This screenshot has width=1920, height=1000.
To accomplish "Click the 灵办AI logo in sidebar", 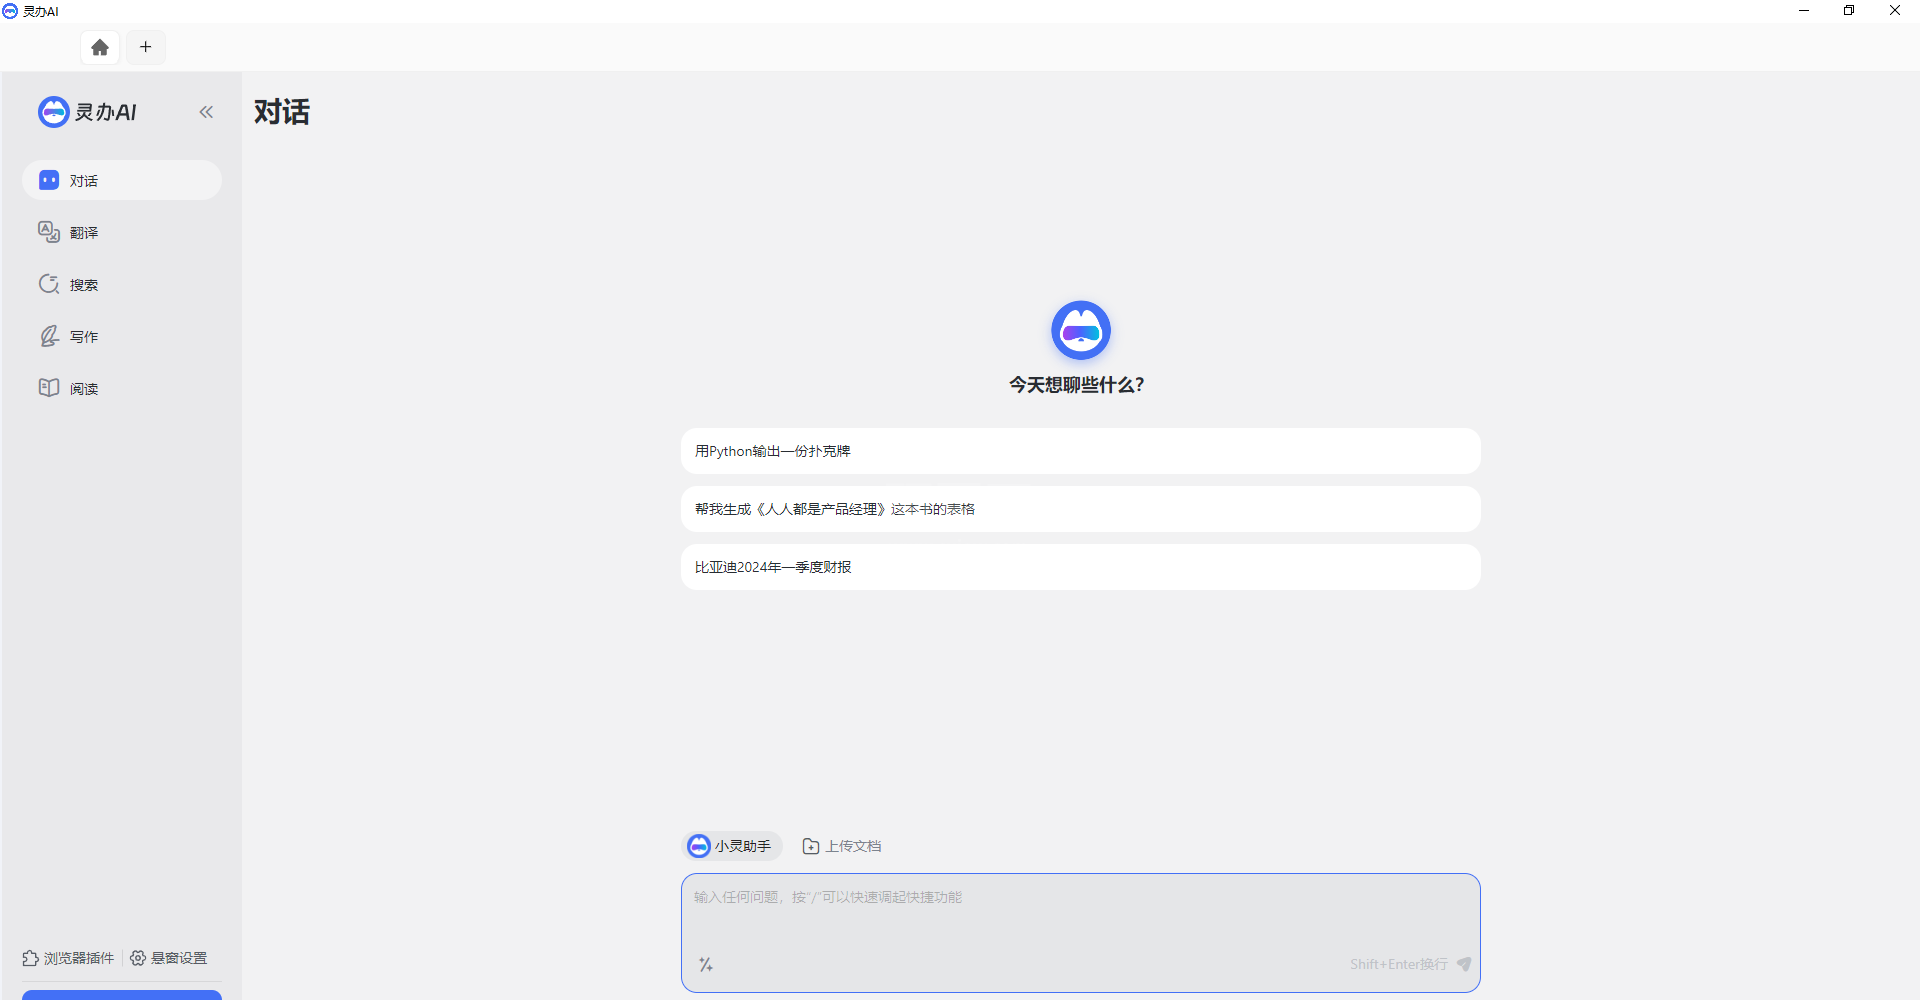I will tap(87, 112).
